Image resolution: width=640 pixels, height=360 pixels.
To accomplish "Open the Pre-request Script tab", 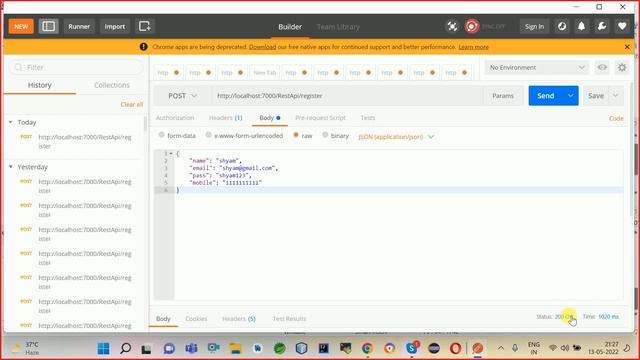I will [320, 118].
